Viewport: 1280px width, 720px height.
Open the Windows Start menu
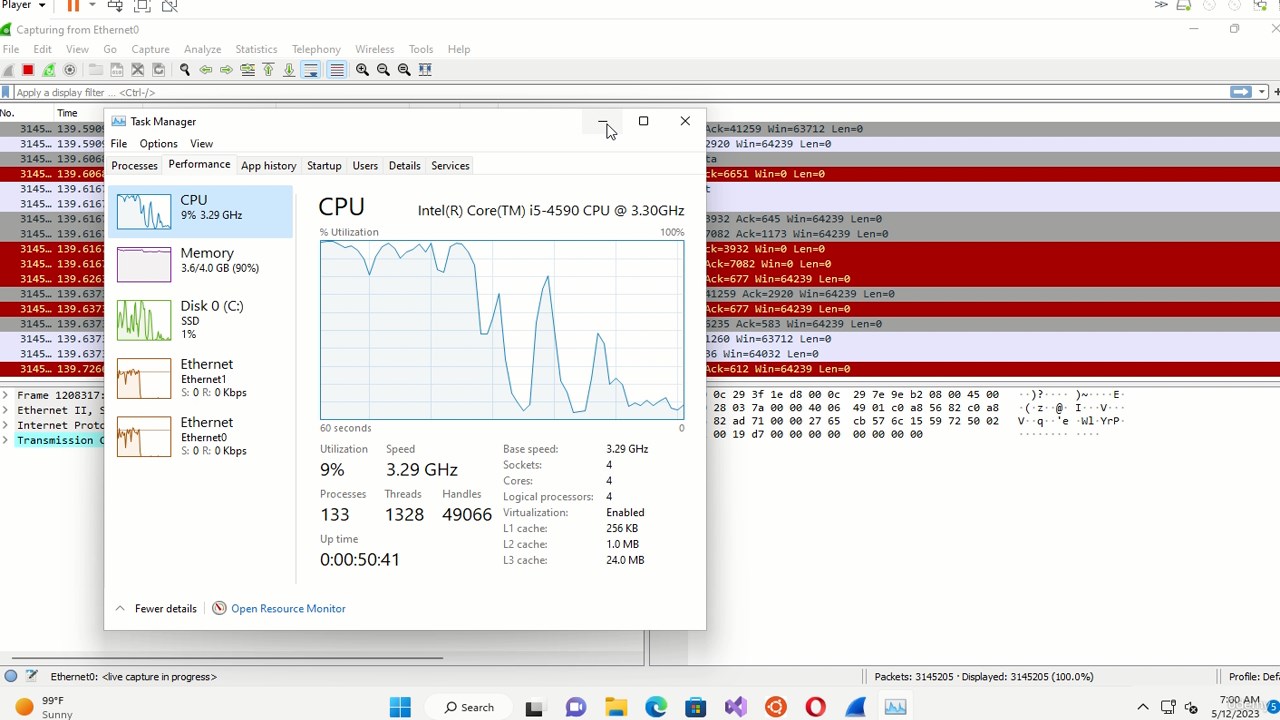[400, 707]
